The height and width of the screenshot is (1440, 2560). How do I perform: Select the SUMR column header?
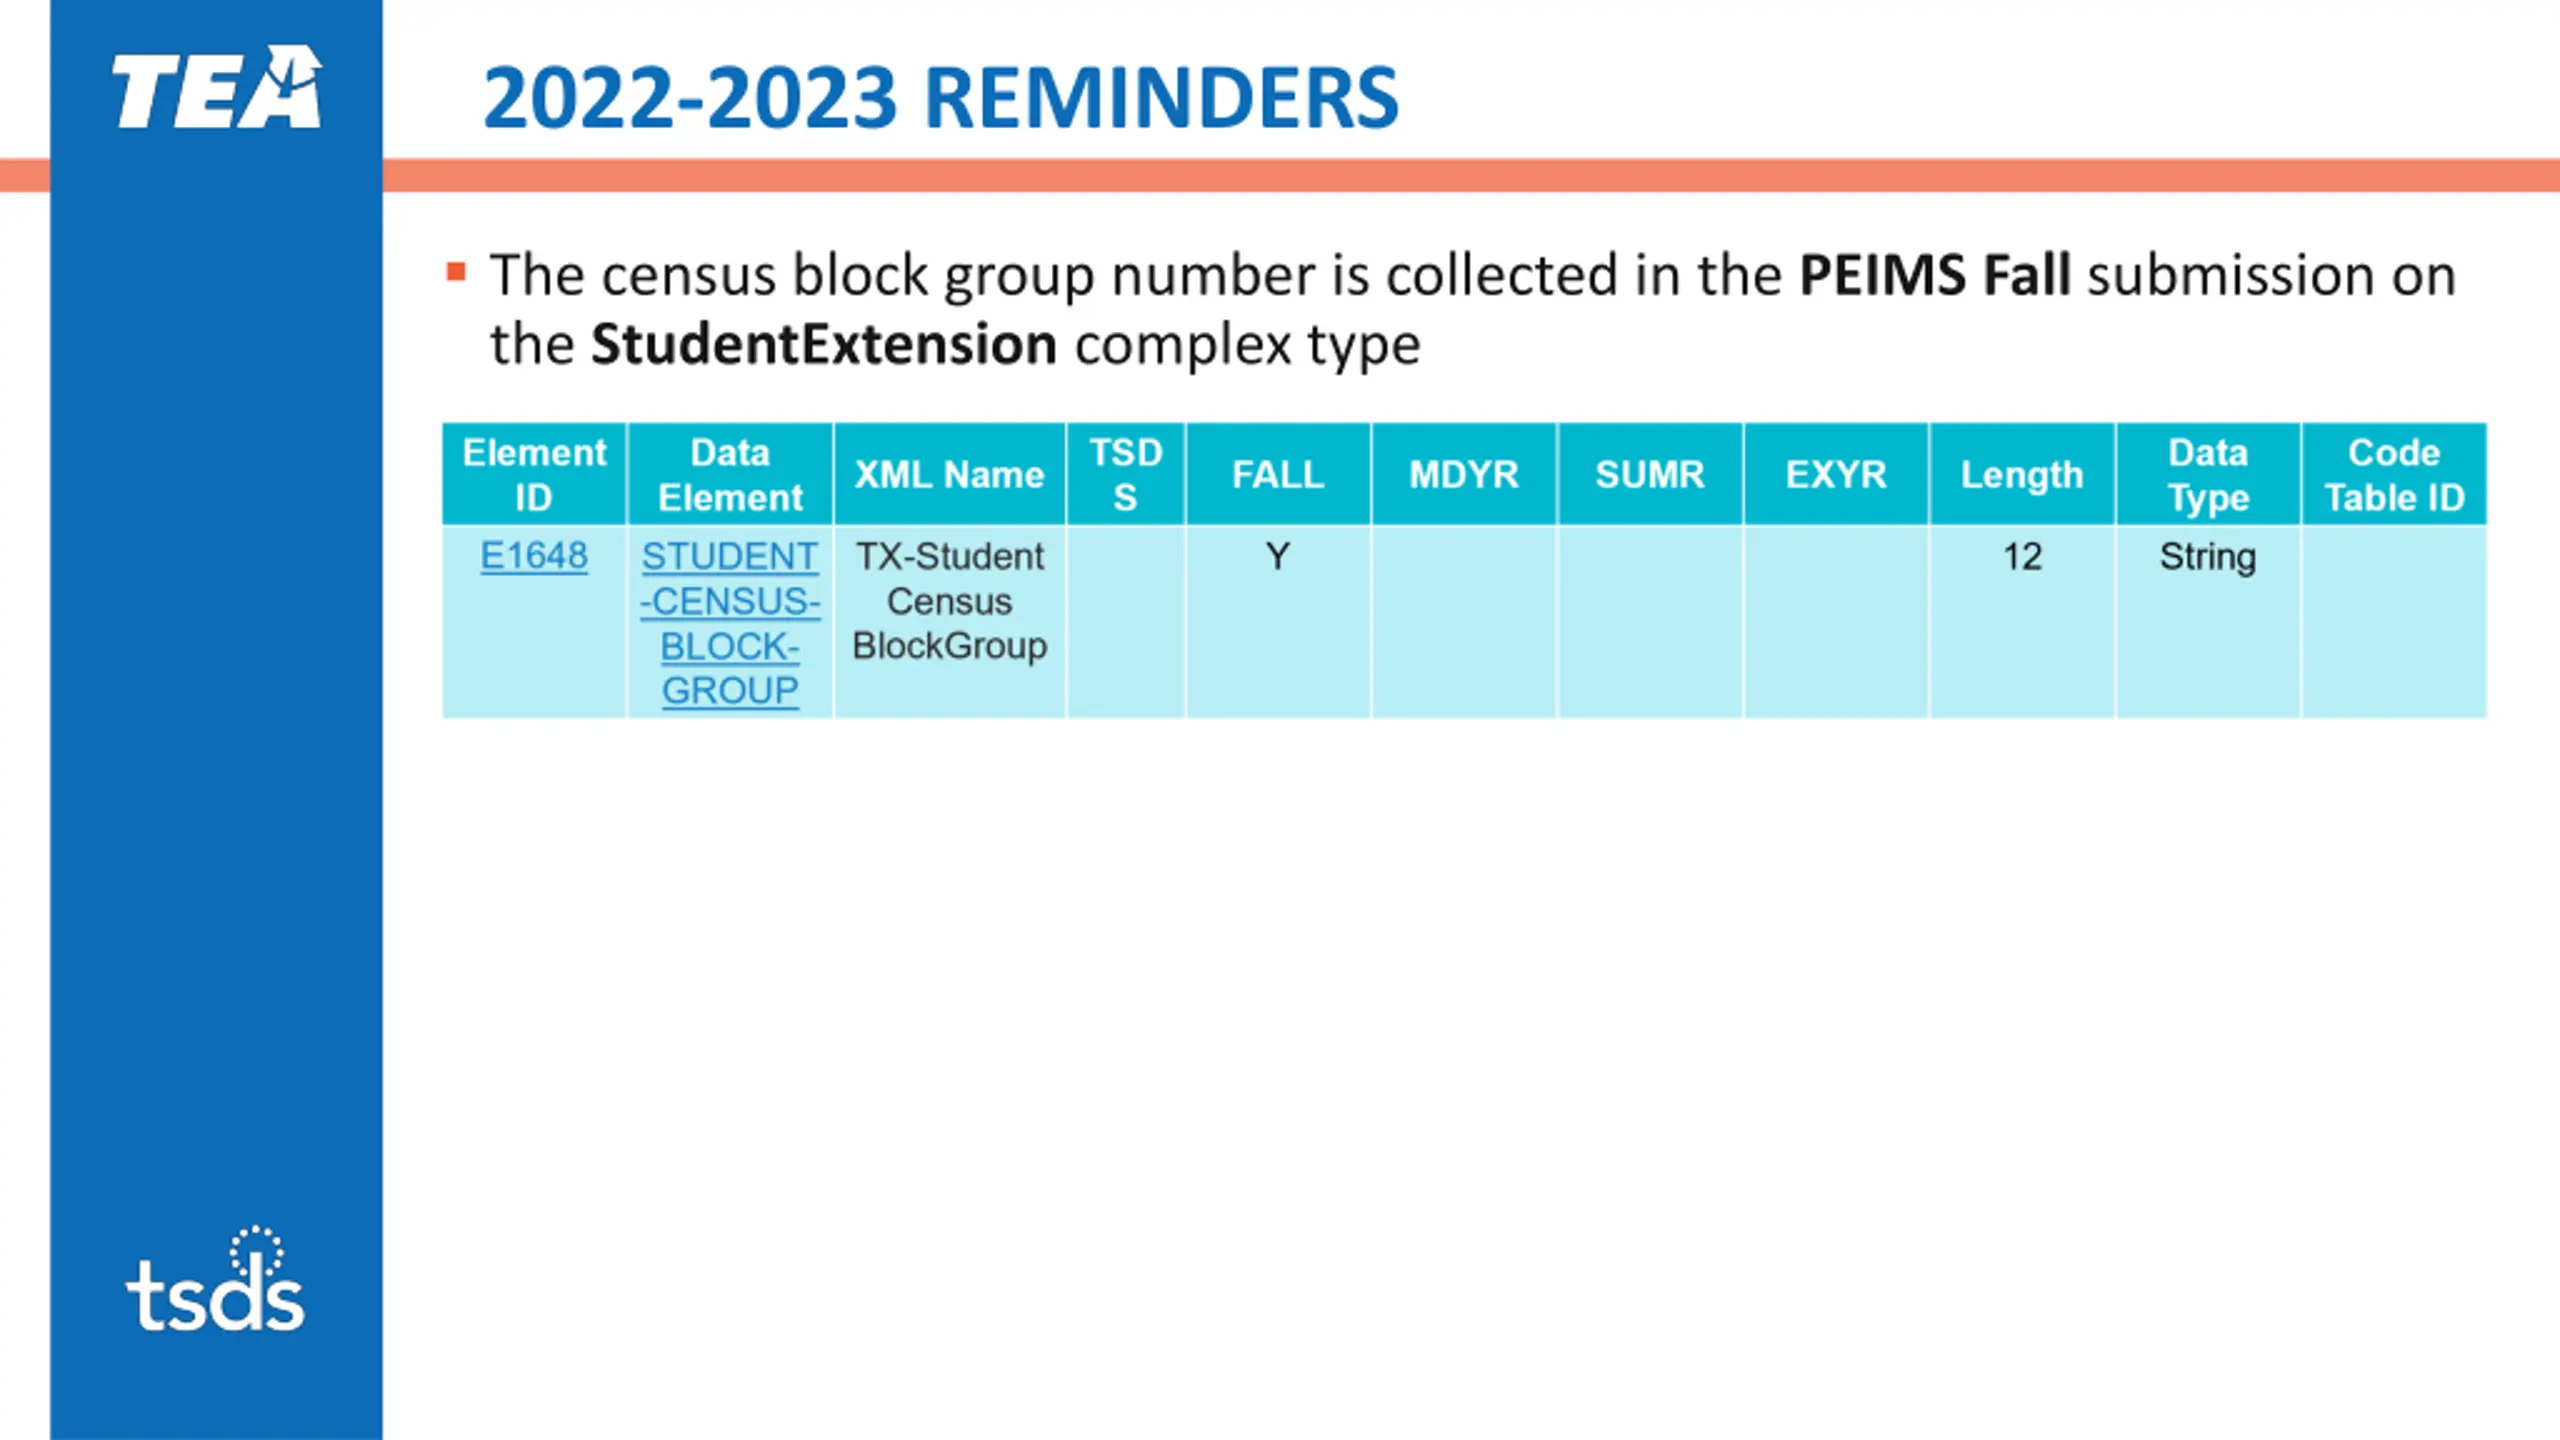(1650, 474)
